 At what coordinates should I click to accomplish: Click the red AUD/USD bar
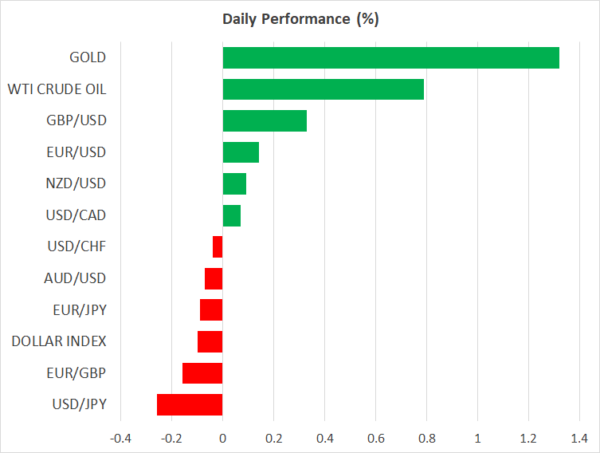pyautogui.click(x=213, y=278)
